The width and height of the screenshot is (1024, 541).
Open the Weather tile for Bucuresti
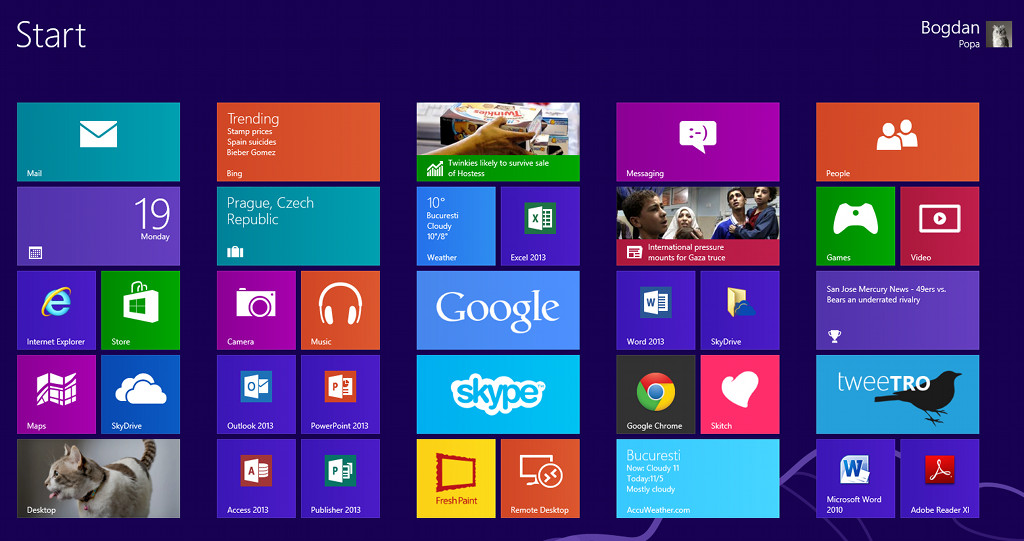pyautogui.click(x=456, y=226)
